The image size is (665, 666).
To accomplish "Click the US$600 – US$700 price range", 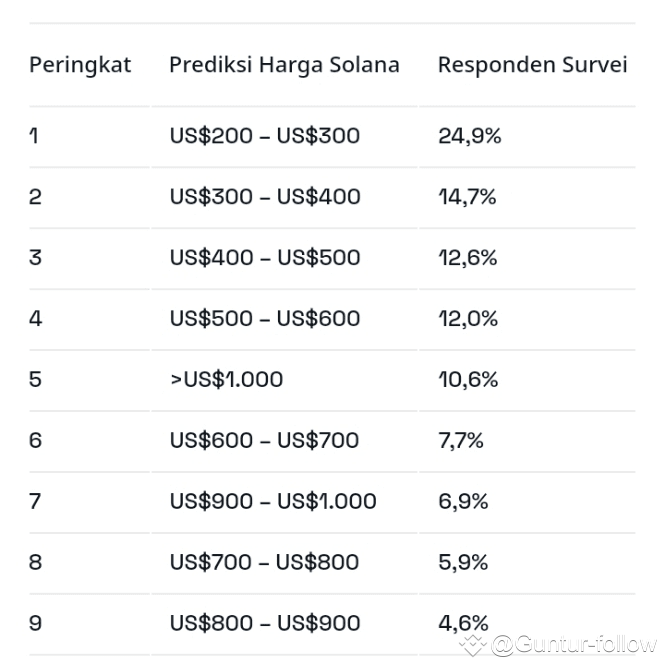I will (x=264, y=441).
